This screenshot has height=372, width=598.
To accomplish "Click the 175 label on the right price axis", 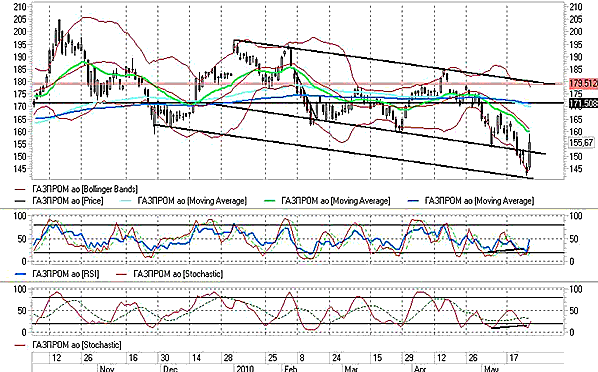I will pyautogui.click(x=576, y=93).
